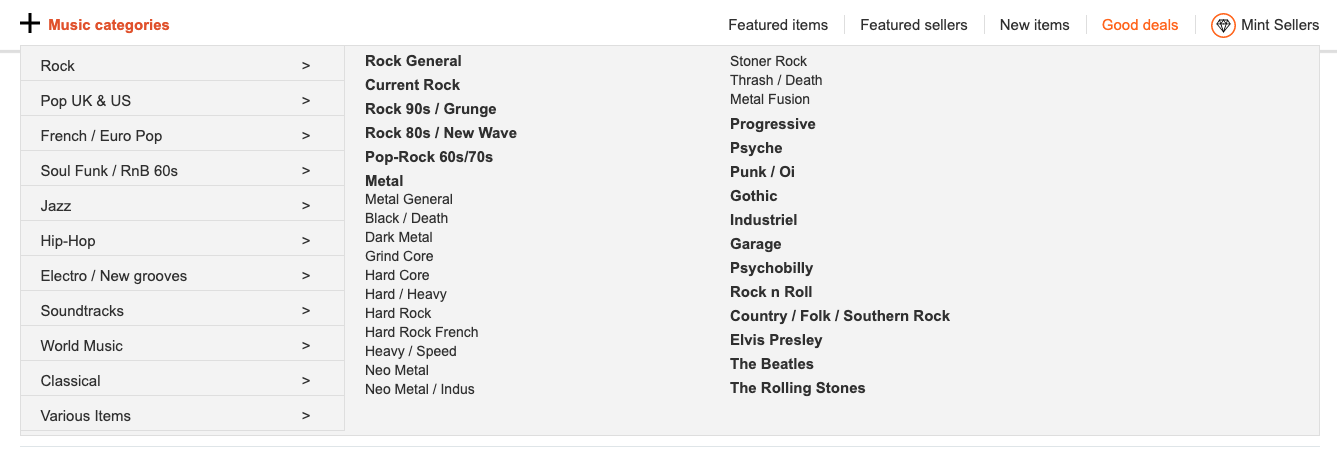Open the Soundtracks category
Screen dimensions: 1337x452
pyautogui.click(x=182, y=311)
